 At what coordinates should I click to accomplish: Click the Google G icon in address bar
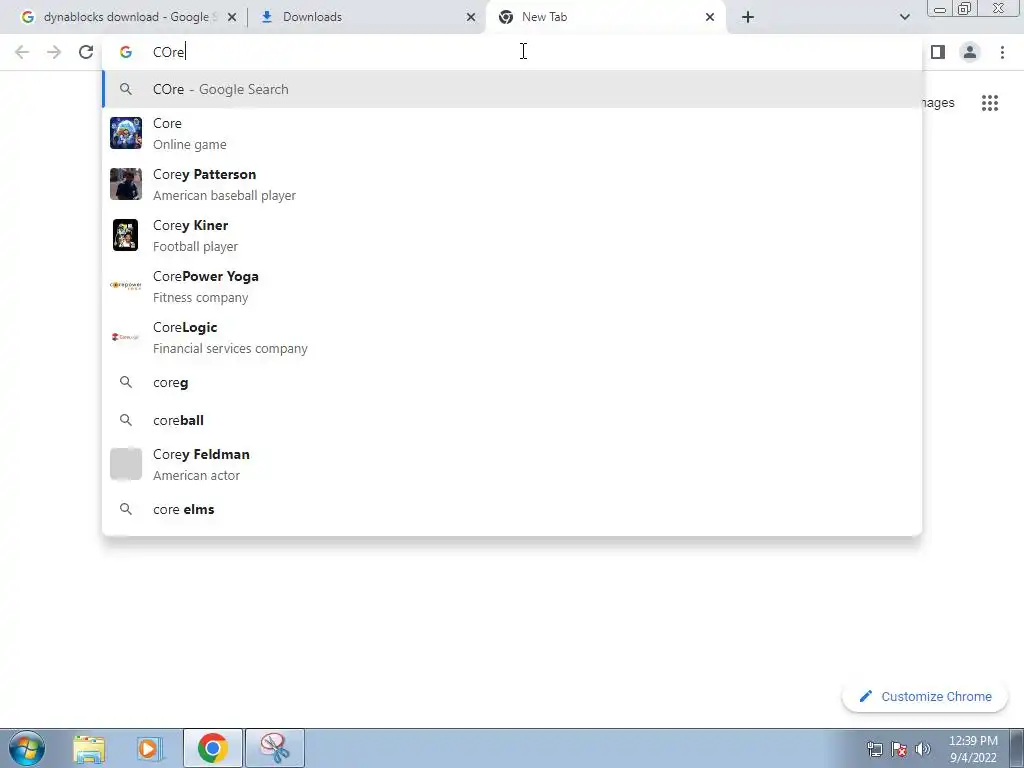pyautogui.click(x=125, y=52)
